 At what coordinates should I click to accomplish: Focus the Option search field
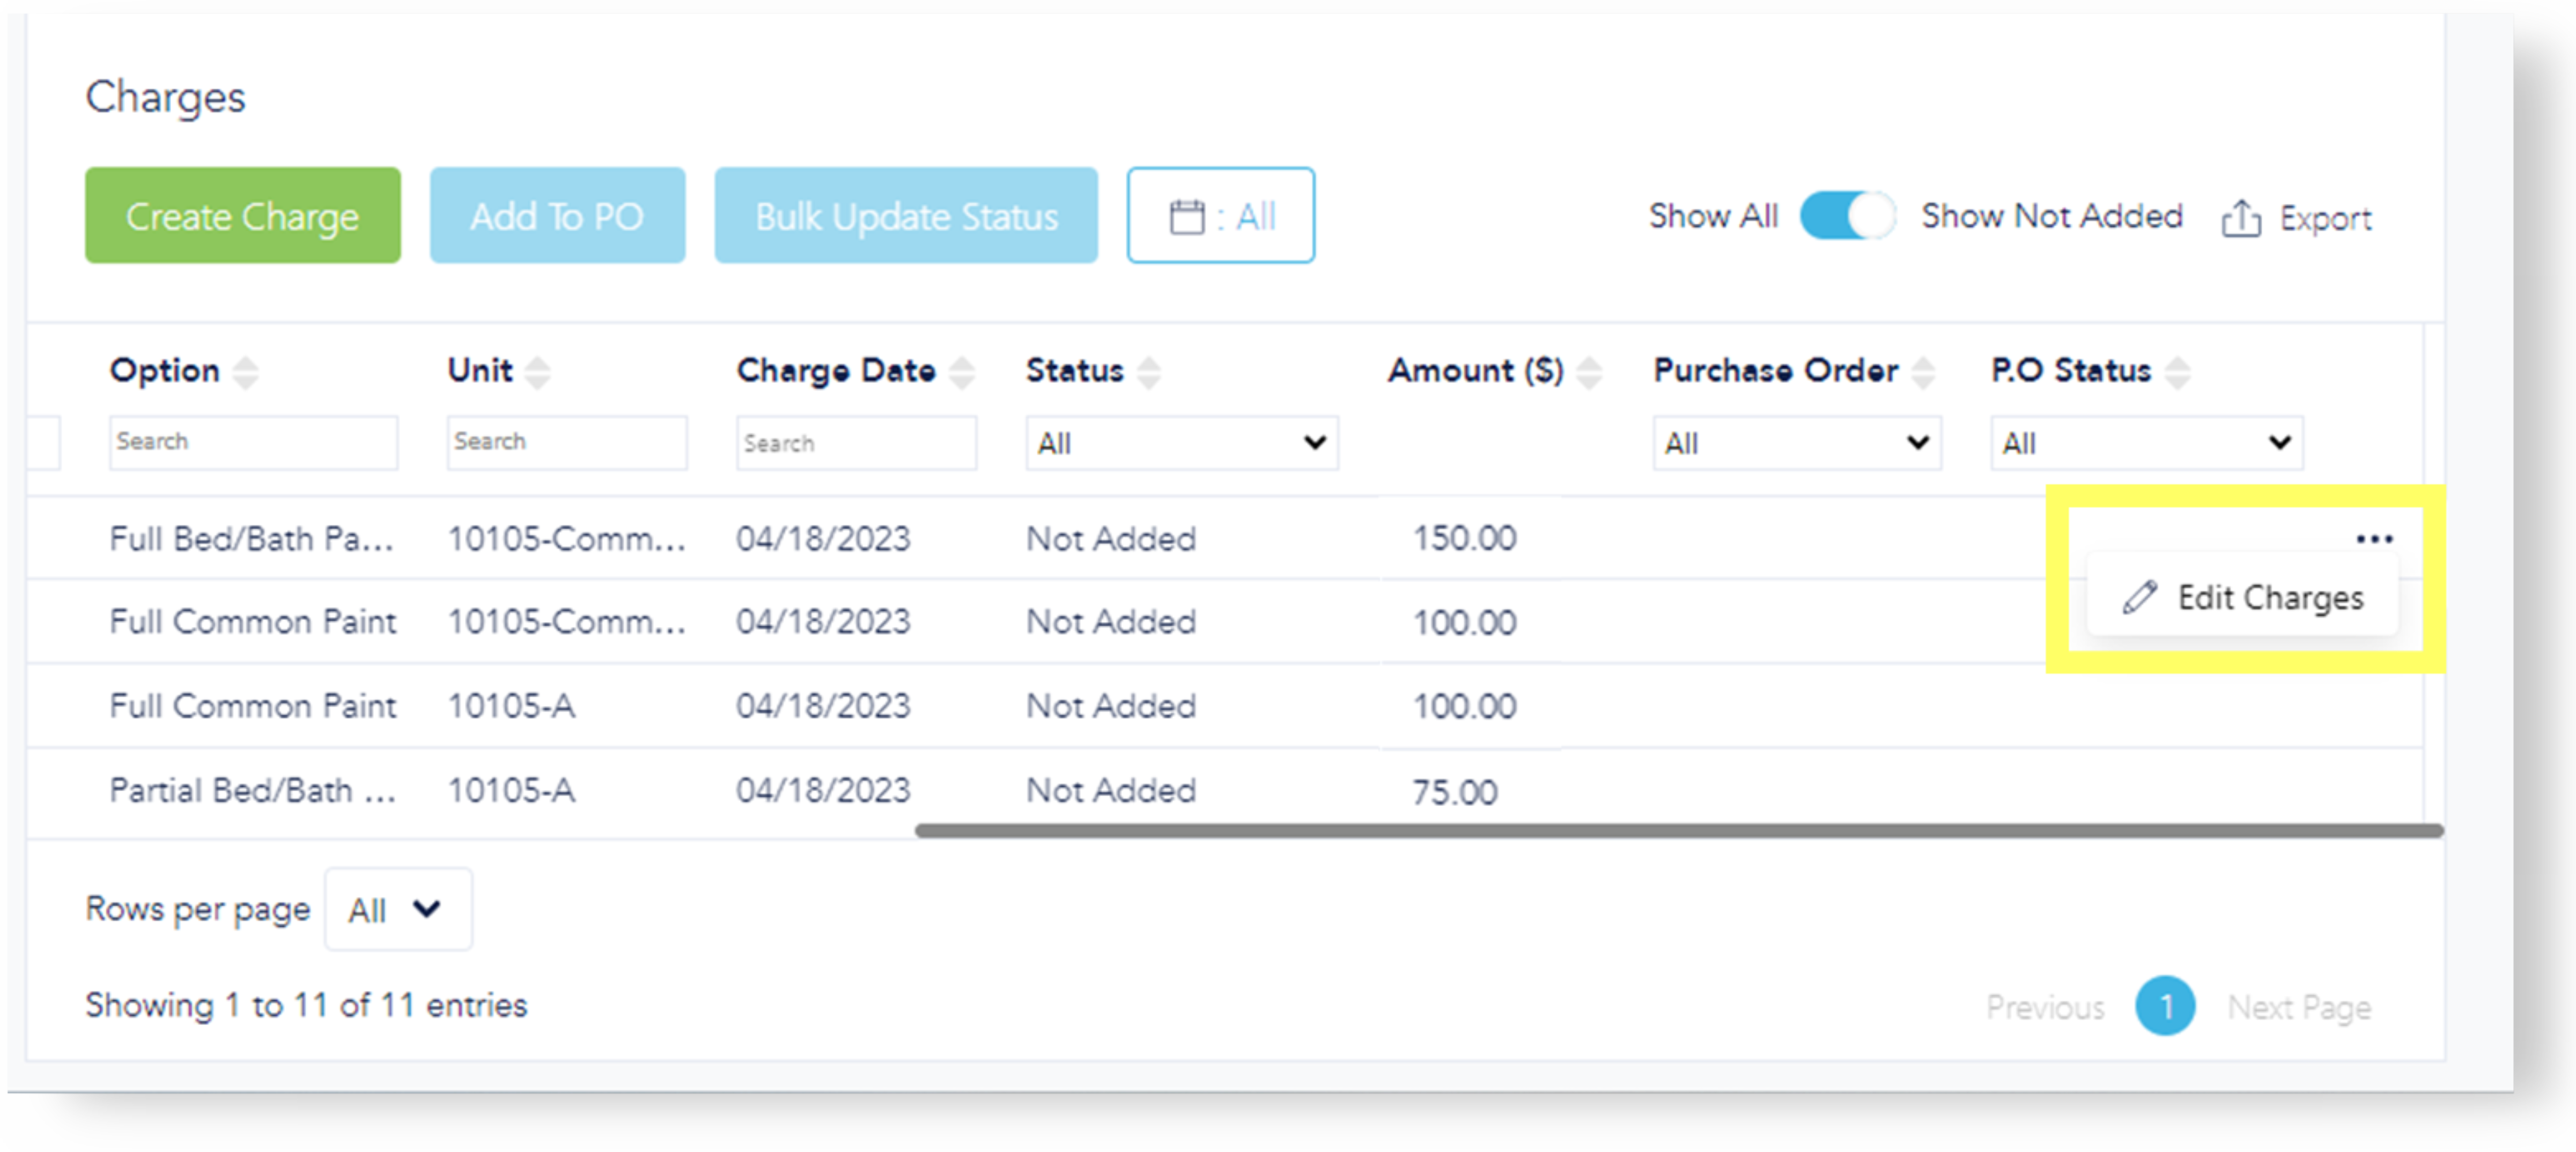[253, 442]
